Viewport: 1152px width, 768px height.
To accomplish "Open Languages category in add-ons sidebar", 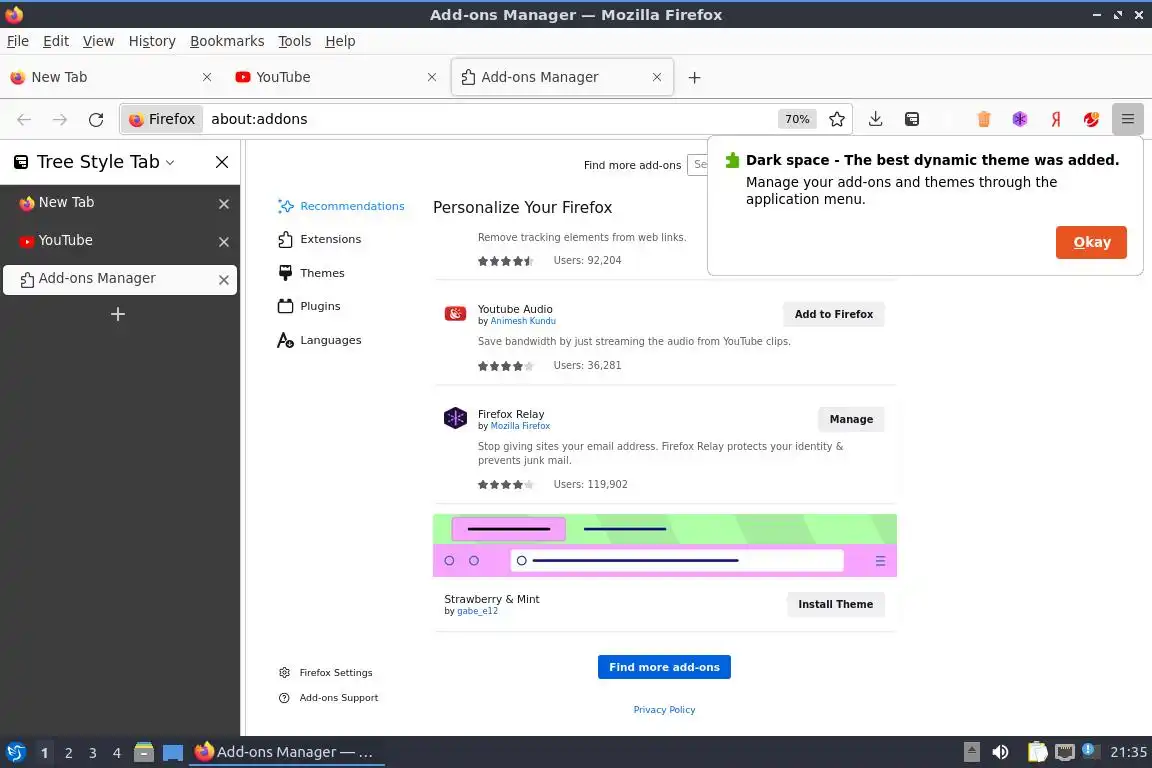I will click(x=320, y=340).
